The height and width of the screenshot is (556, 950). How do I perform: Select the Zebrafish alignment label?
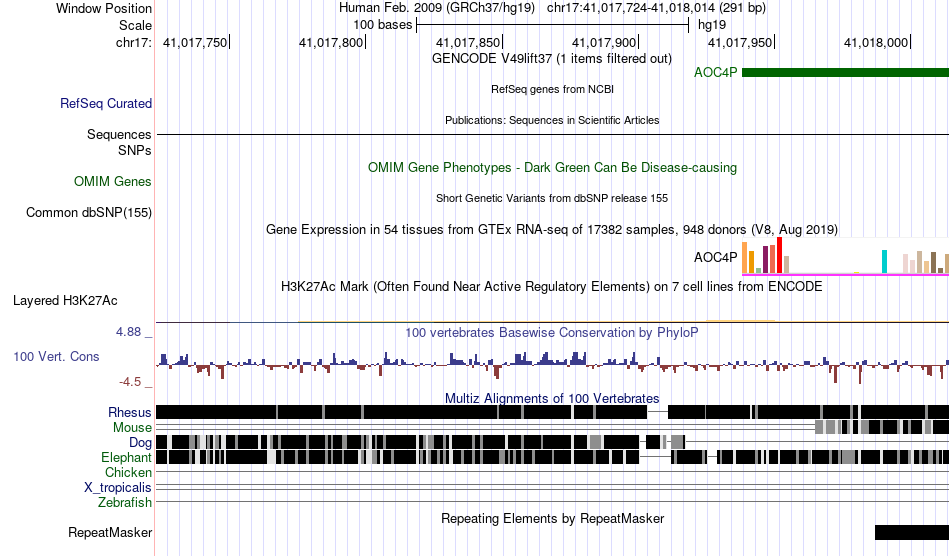(x=125, y=503)
